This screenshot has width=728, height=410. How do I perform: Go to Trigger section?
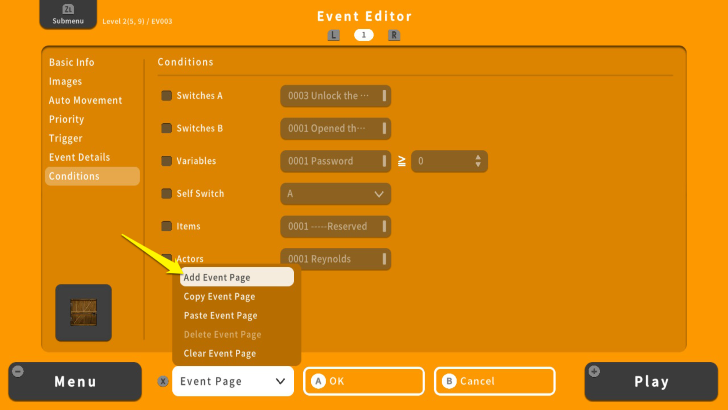[65, 138]
